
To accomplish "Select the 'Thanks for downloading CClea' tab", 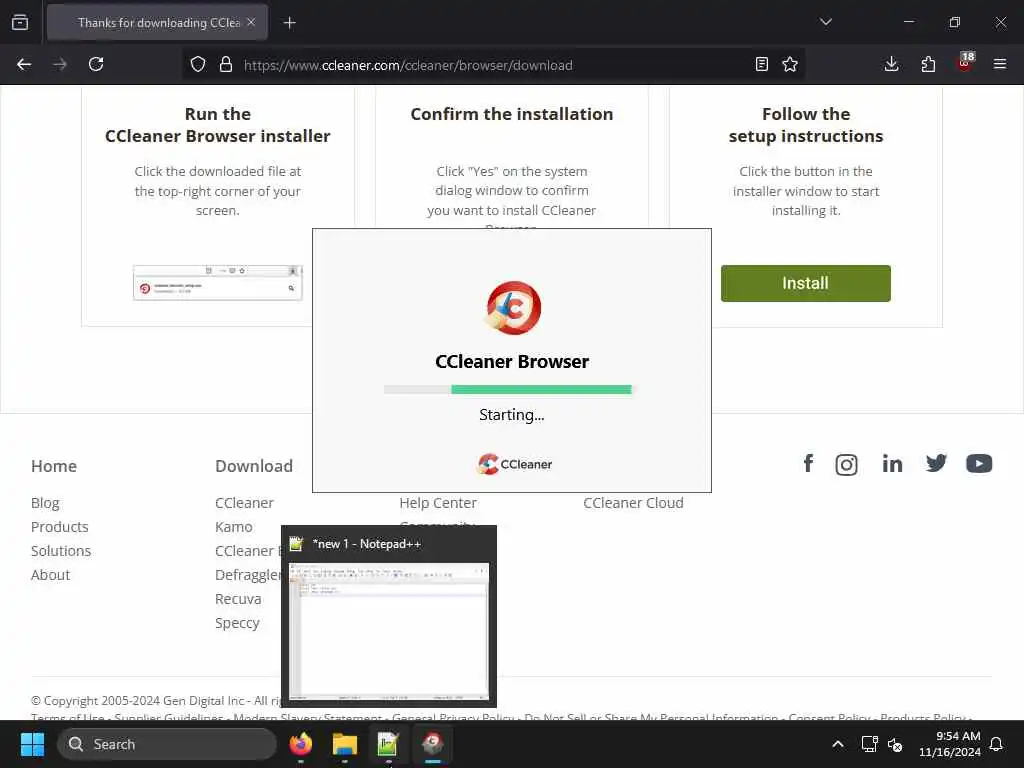I will 157,23.
